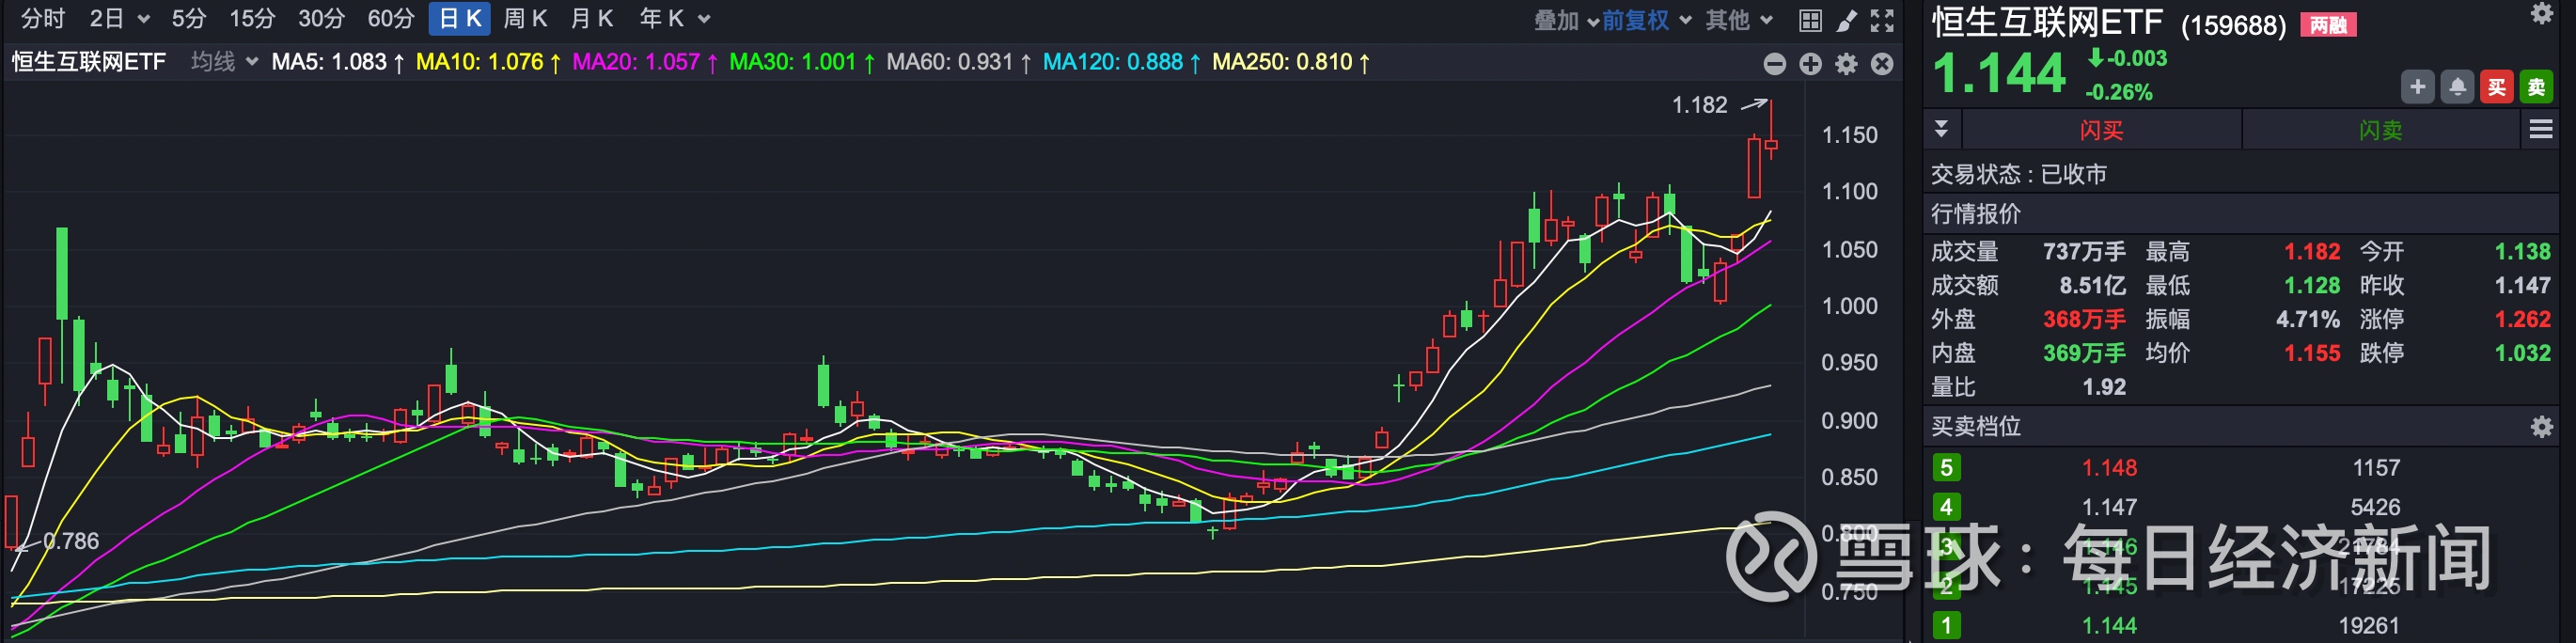Click the 涨停 1.262 limit-up value
This screenshot has height=643, width=2576.
pos(2522,320)
